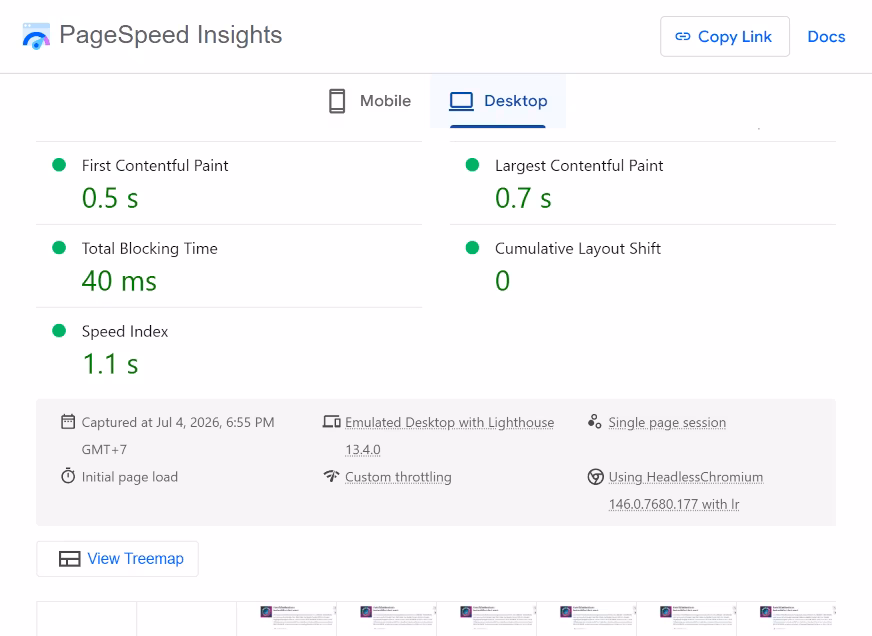Click the Chromium browser icon
Image resolution: width=872 pixels, height=636 pixels.
point(596,477)
